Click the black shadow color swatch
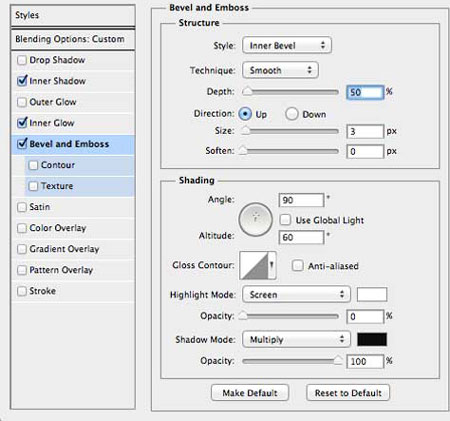The width and height of the screenshot is (450, 421). point(372,339)
